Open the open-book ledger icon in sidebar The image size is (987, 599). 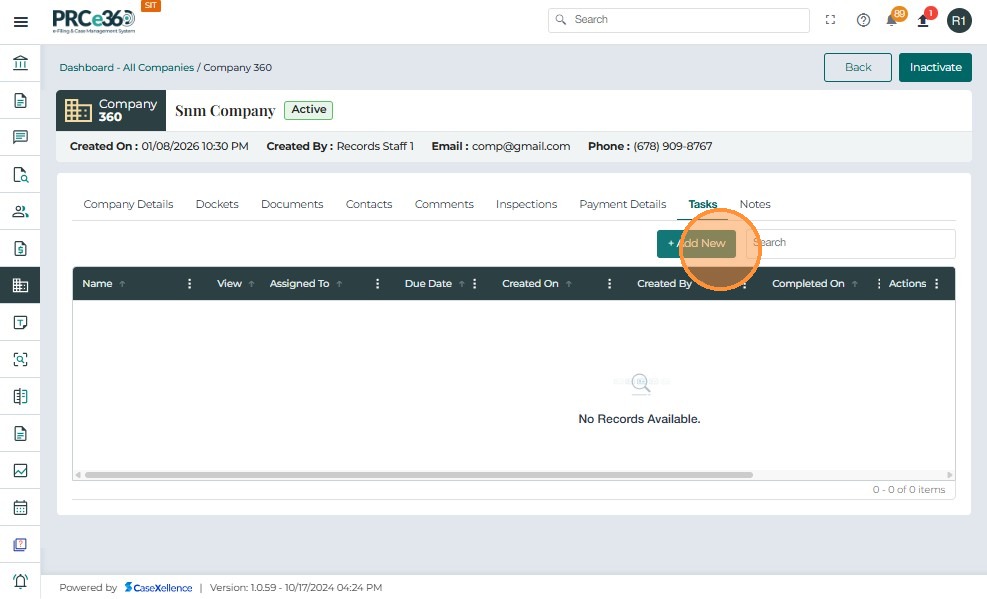point(20,396)
